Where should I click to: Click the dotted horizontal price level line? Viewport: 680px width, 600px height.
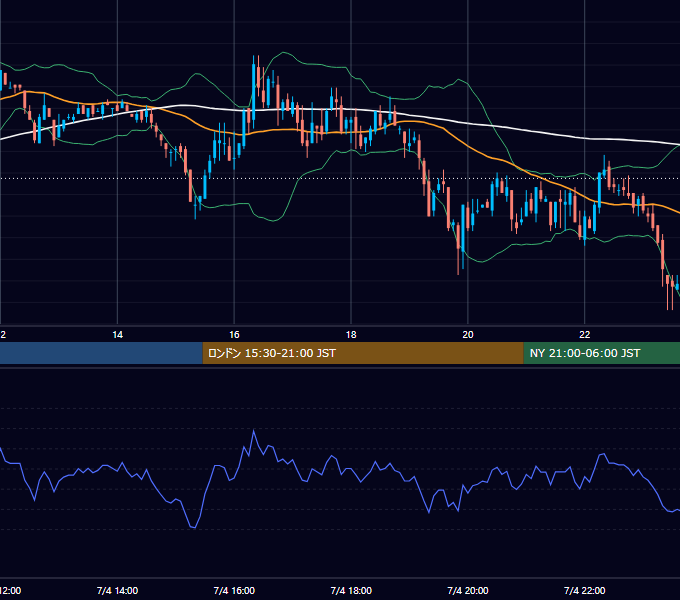click(x=340, y=178)
